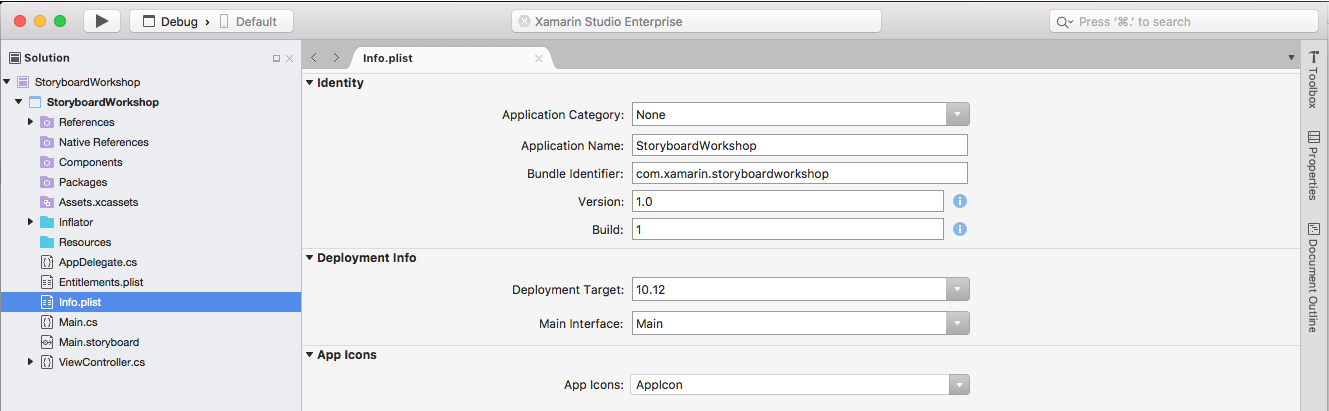This screenshot has width=1329, height=411.
Task: Open the Properties side panel
Action: (1314, 165)
